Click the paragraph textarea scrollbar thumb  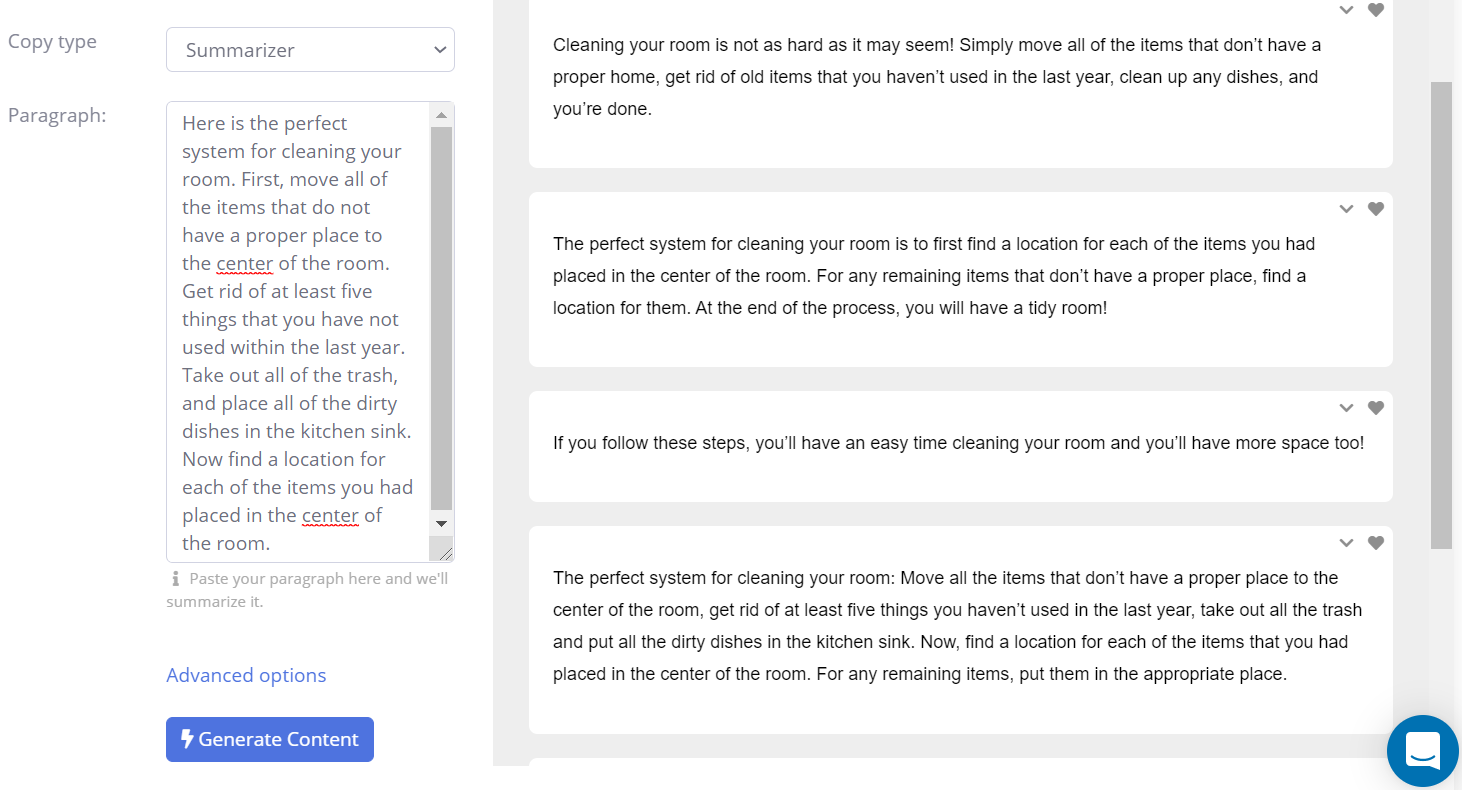441,315
